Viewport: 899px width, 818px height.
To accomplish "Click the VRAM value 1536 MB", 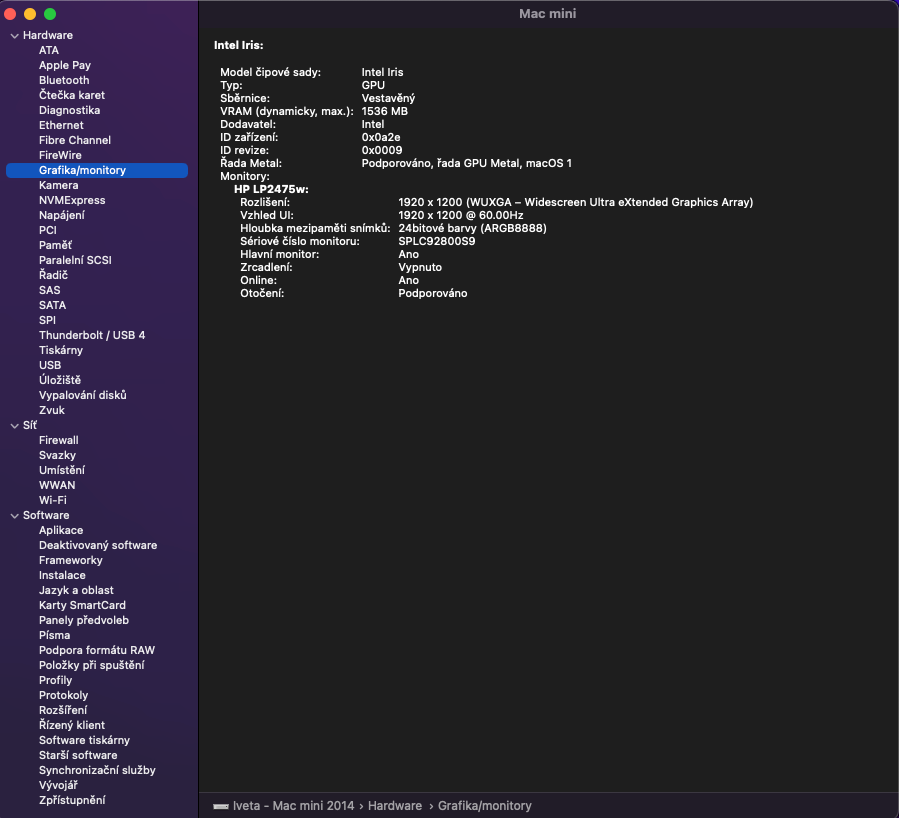I will [x=385, y=111].
